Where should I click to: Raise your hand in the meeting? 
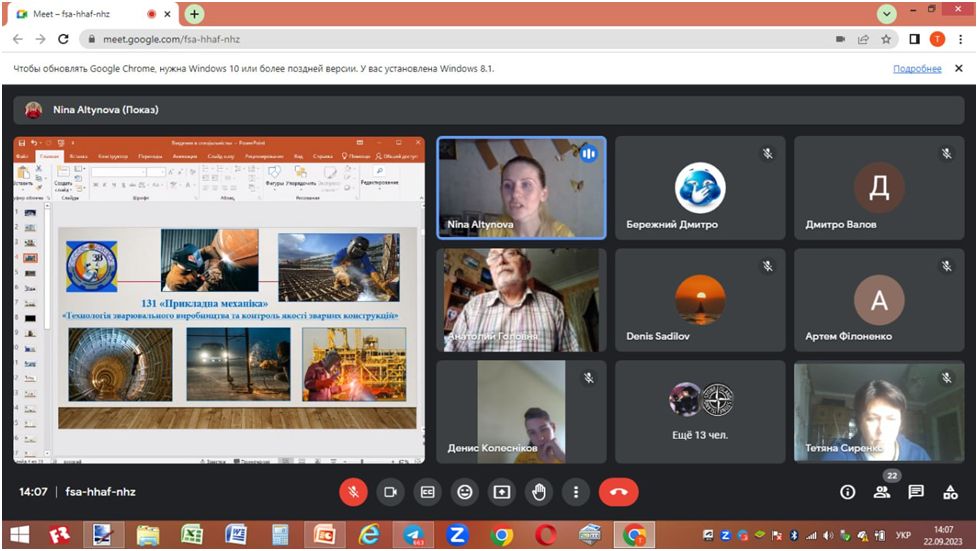(539, 492)
